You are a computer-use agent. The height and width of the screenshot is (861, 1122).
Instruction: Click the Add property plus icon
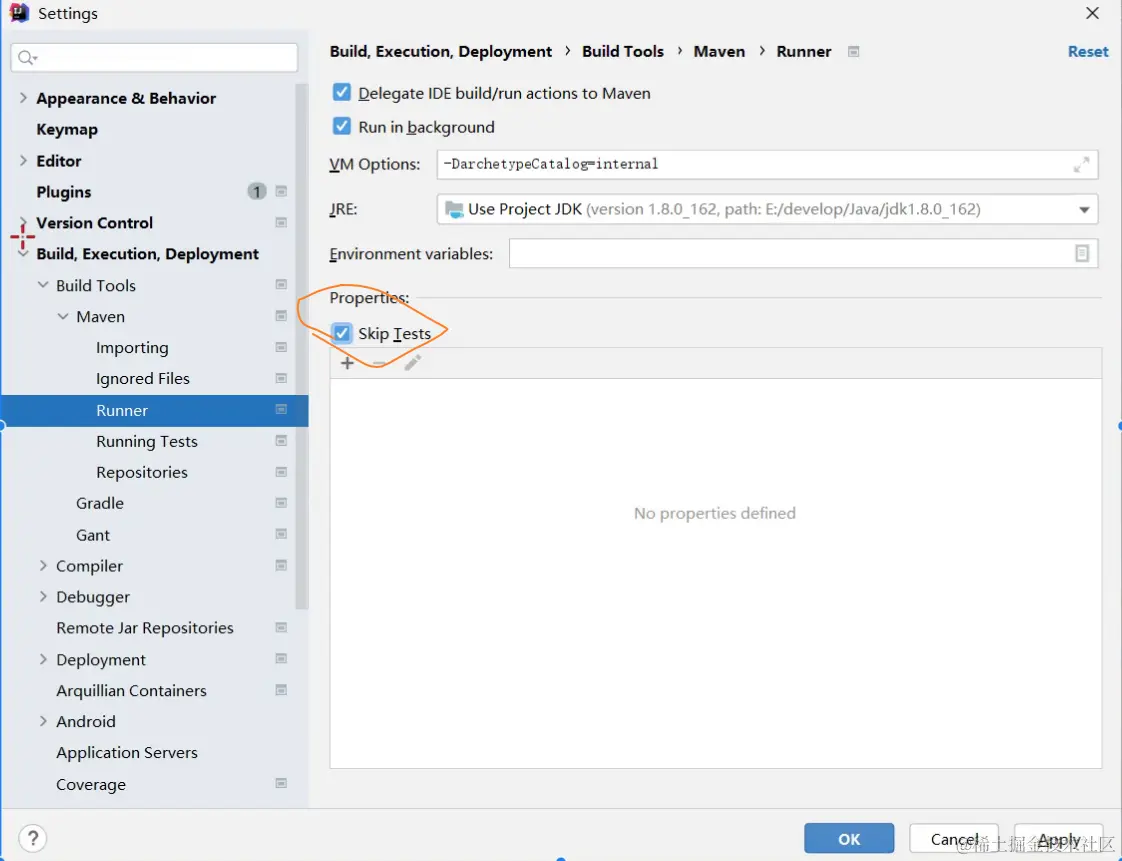coord(347,363)
